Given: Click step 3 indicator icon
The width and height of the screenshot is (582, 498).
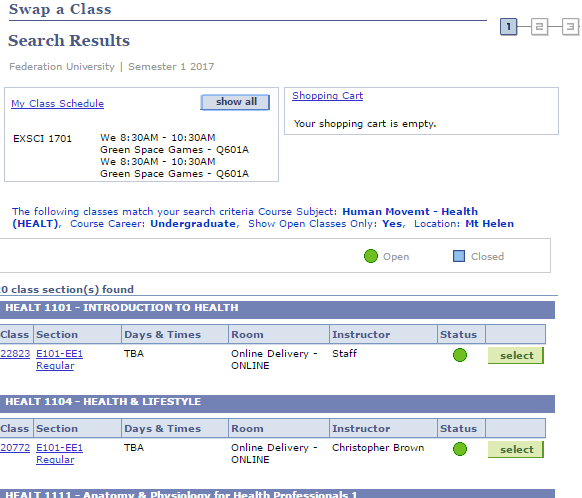Looking at the screenshot, I should click(570, 27).
